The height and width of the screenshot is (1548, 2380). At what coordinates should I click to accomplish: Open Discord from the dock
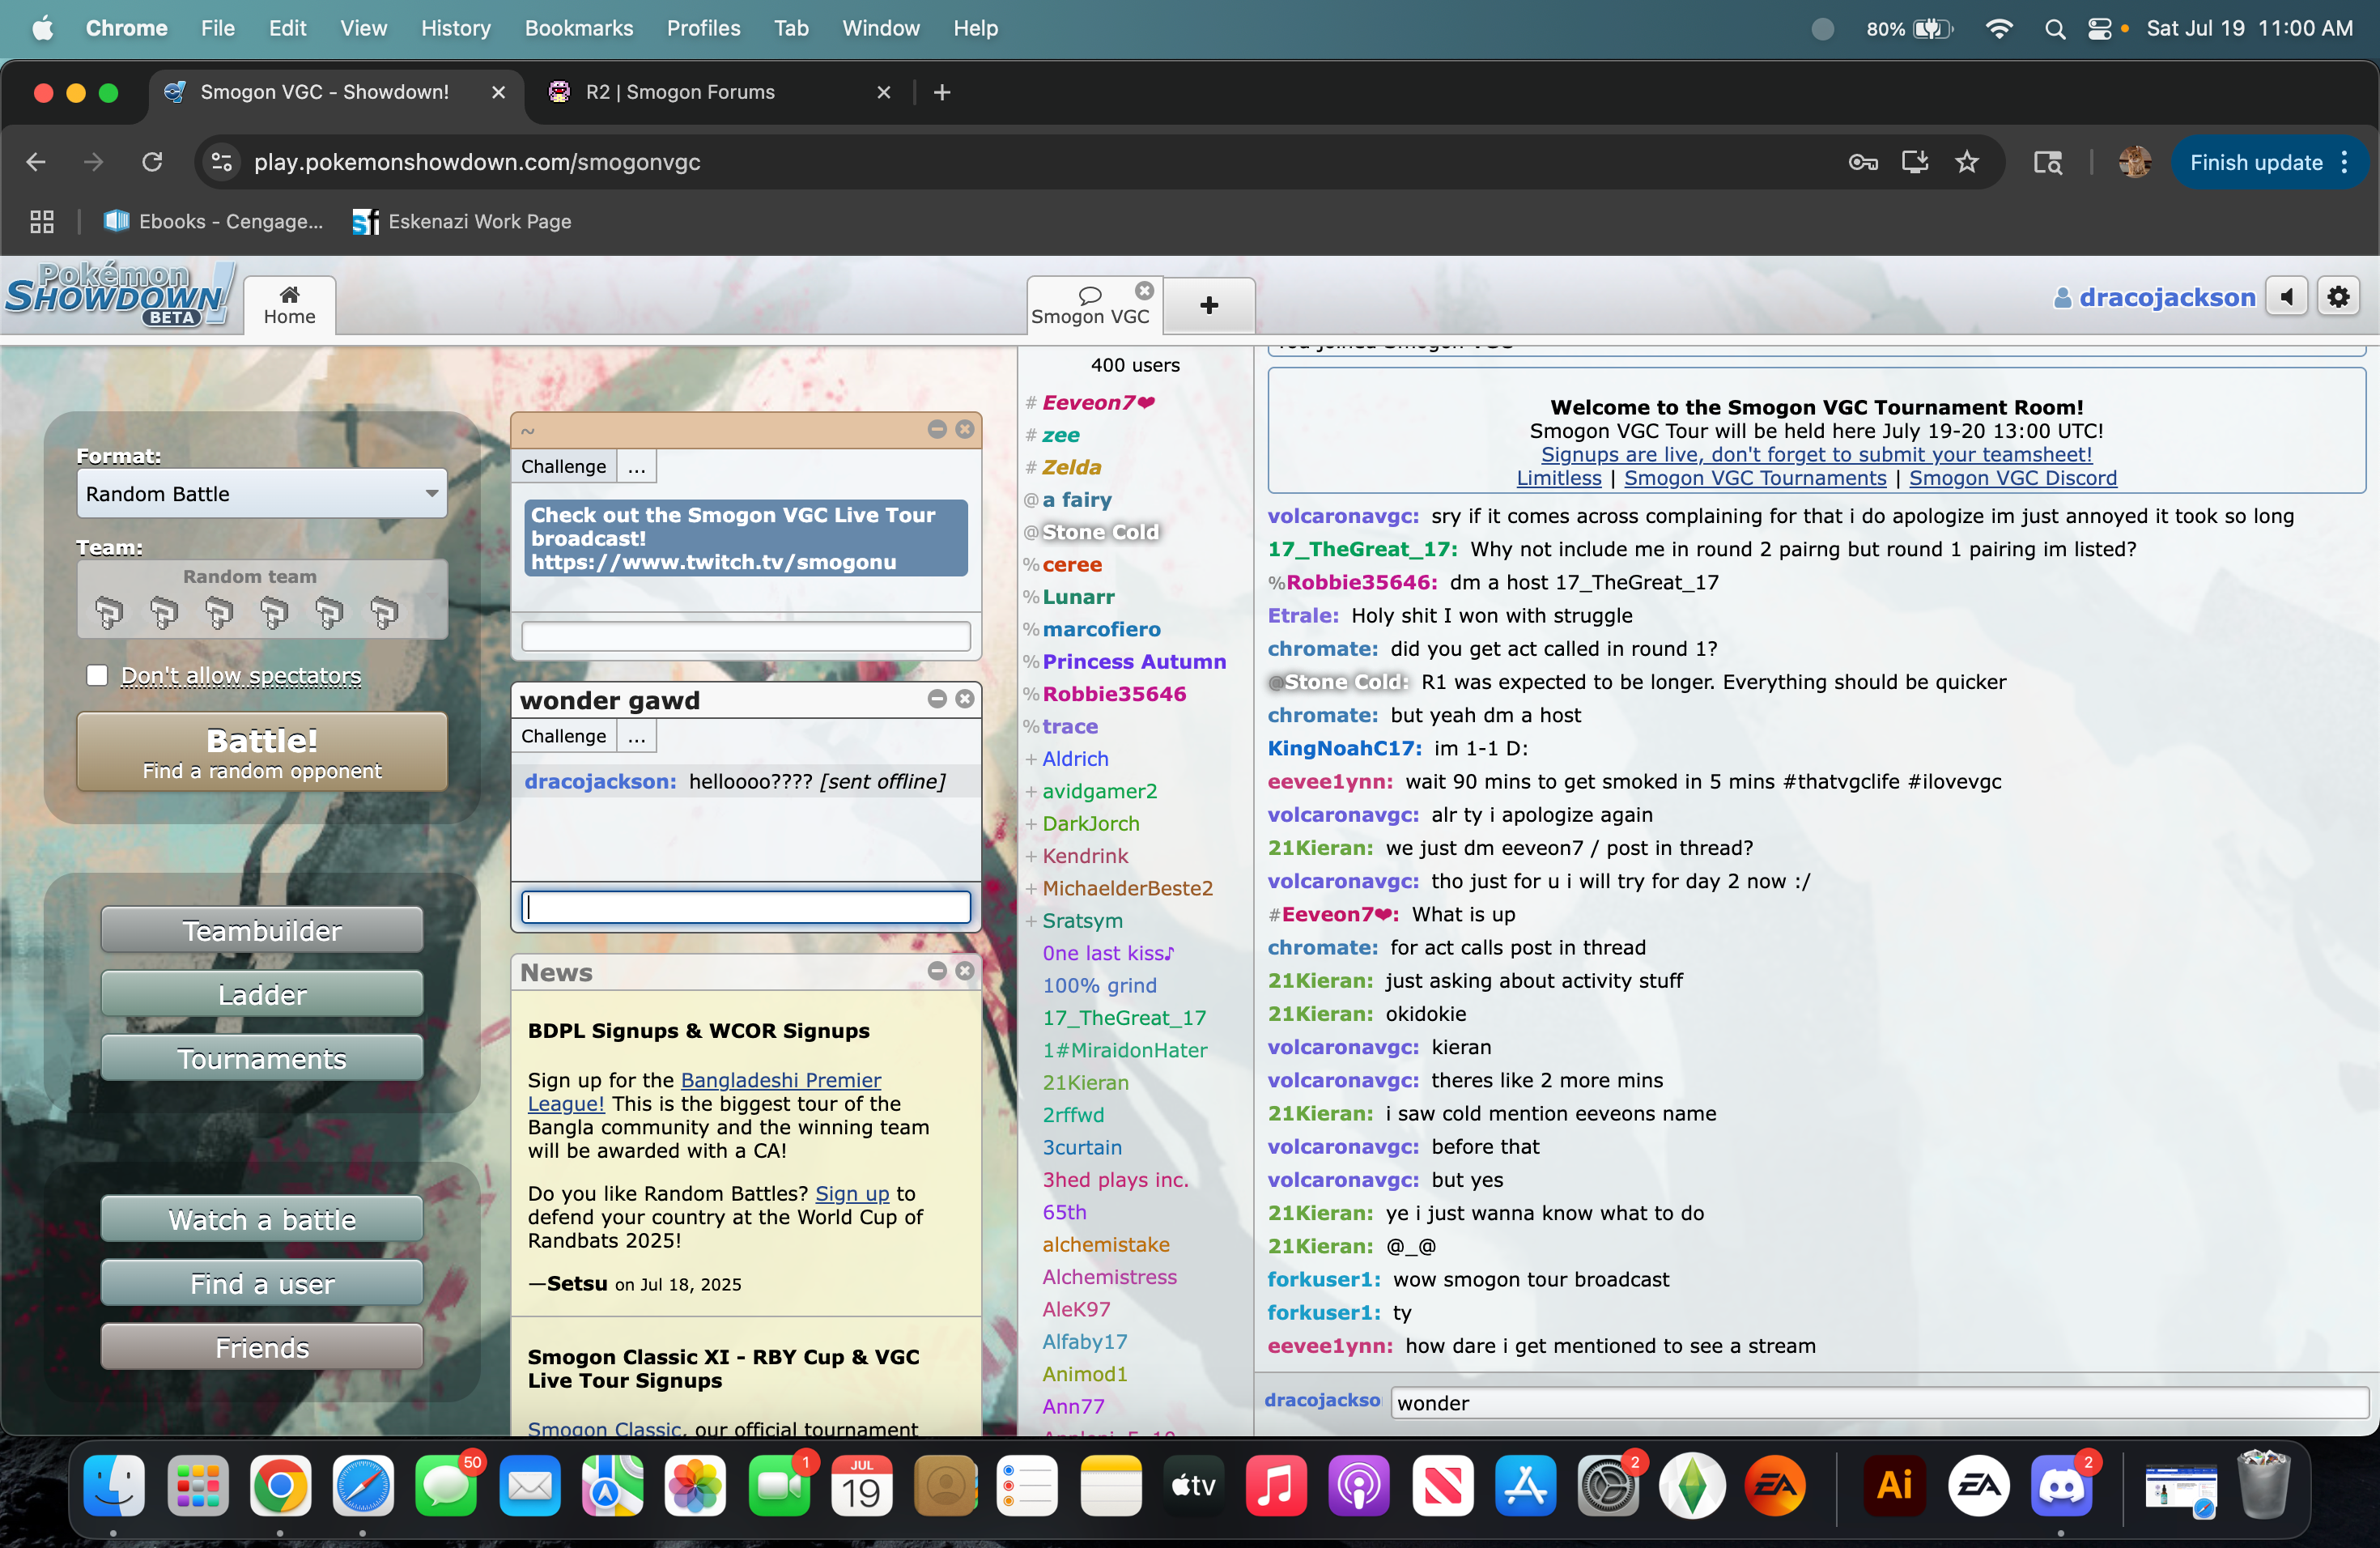2062,1487
